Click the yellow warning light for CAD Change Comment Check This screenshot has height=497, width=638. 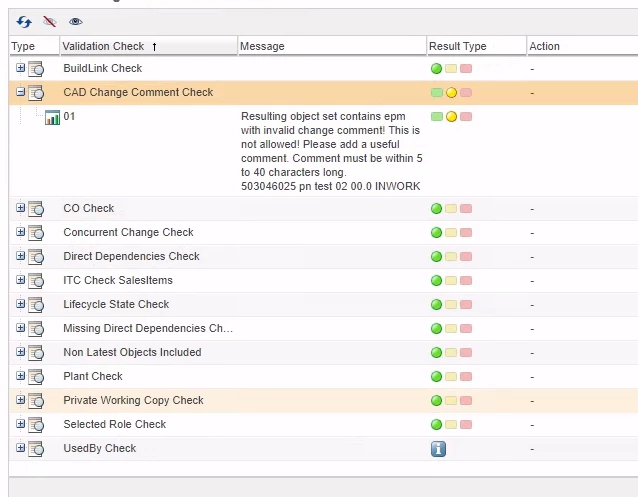(451, 93)
